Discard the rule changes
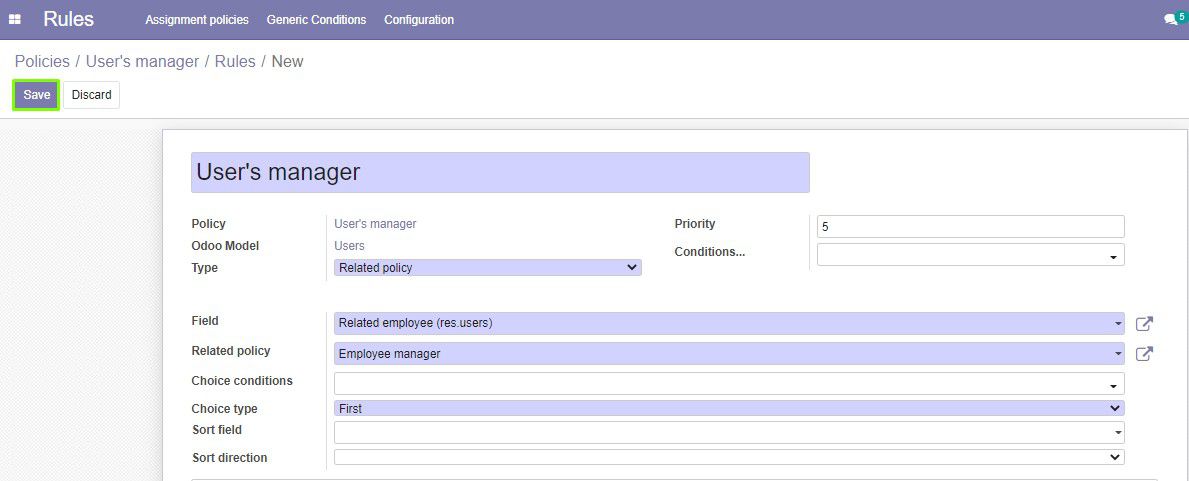 click(x=91, y=95)
